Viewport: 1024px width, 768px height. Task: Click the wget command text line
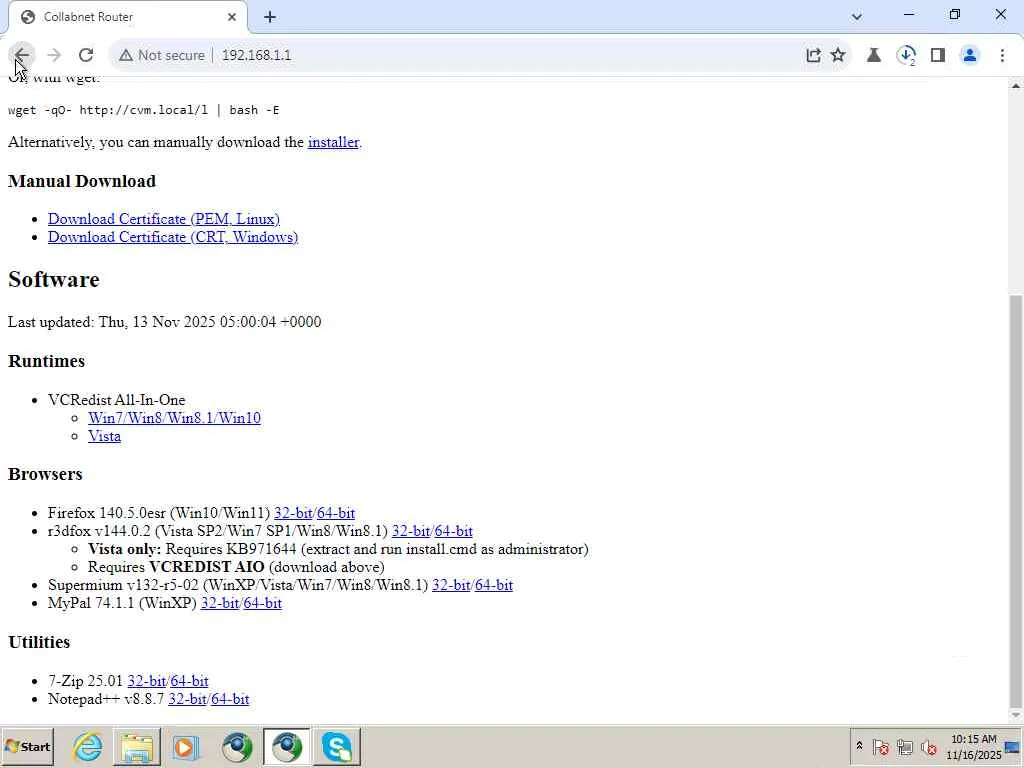(144, 110)
